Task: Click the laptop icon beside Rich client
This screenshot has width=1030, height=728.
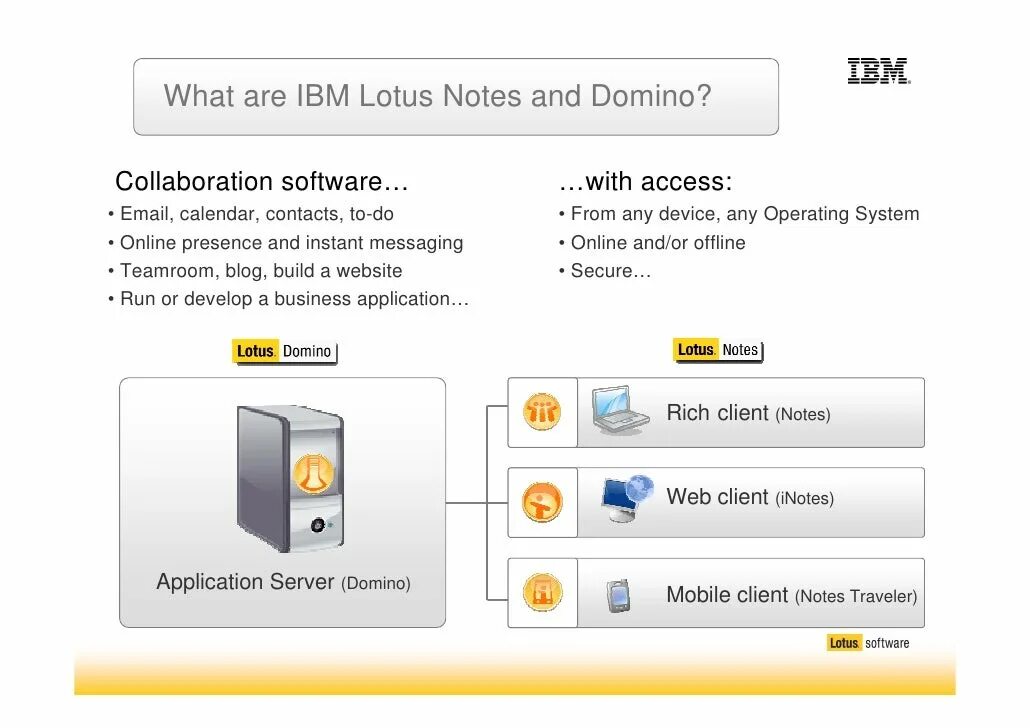Action: (619, 411)
